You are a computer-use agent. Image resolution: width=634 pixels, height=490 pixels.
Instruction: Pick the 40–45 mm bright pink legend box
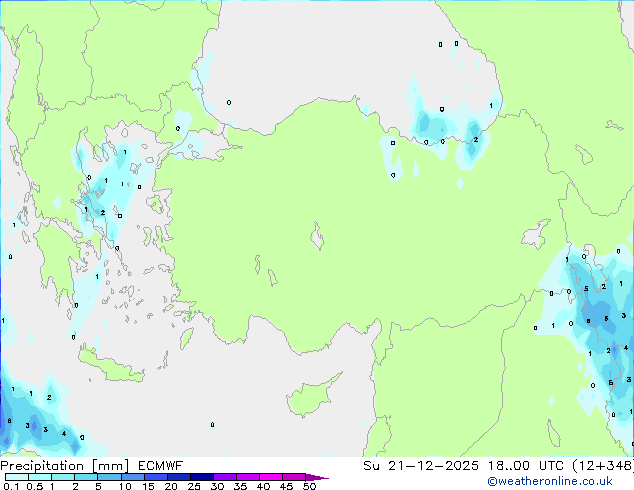pos(271,477)
